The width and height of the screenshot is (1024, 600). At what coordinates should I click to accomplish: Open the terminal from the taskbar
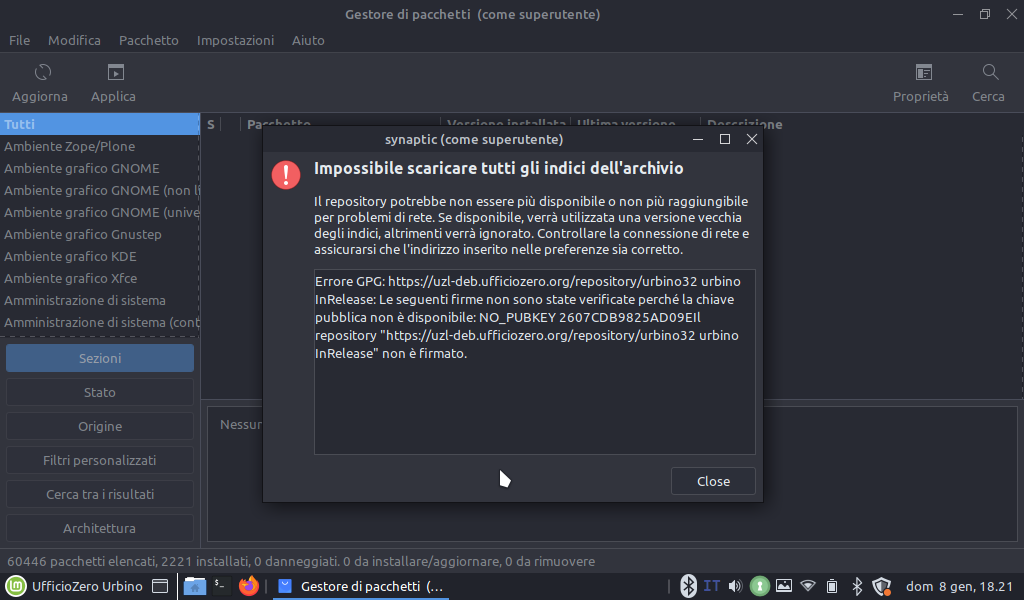point(222,586)
